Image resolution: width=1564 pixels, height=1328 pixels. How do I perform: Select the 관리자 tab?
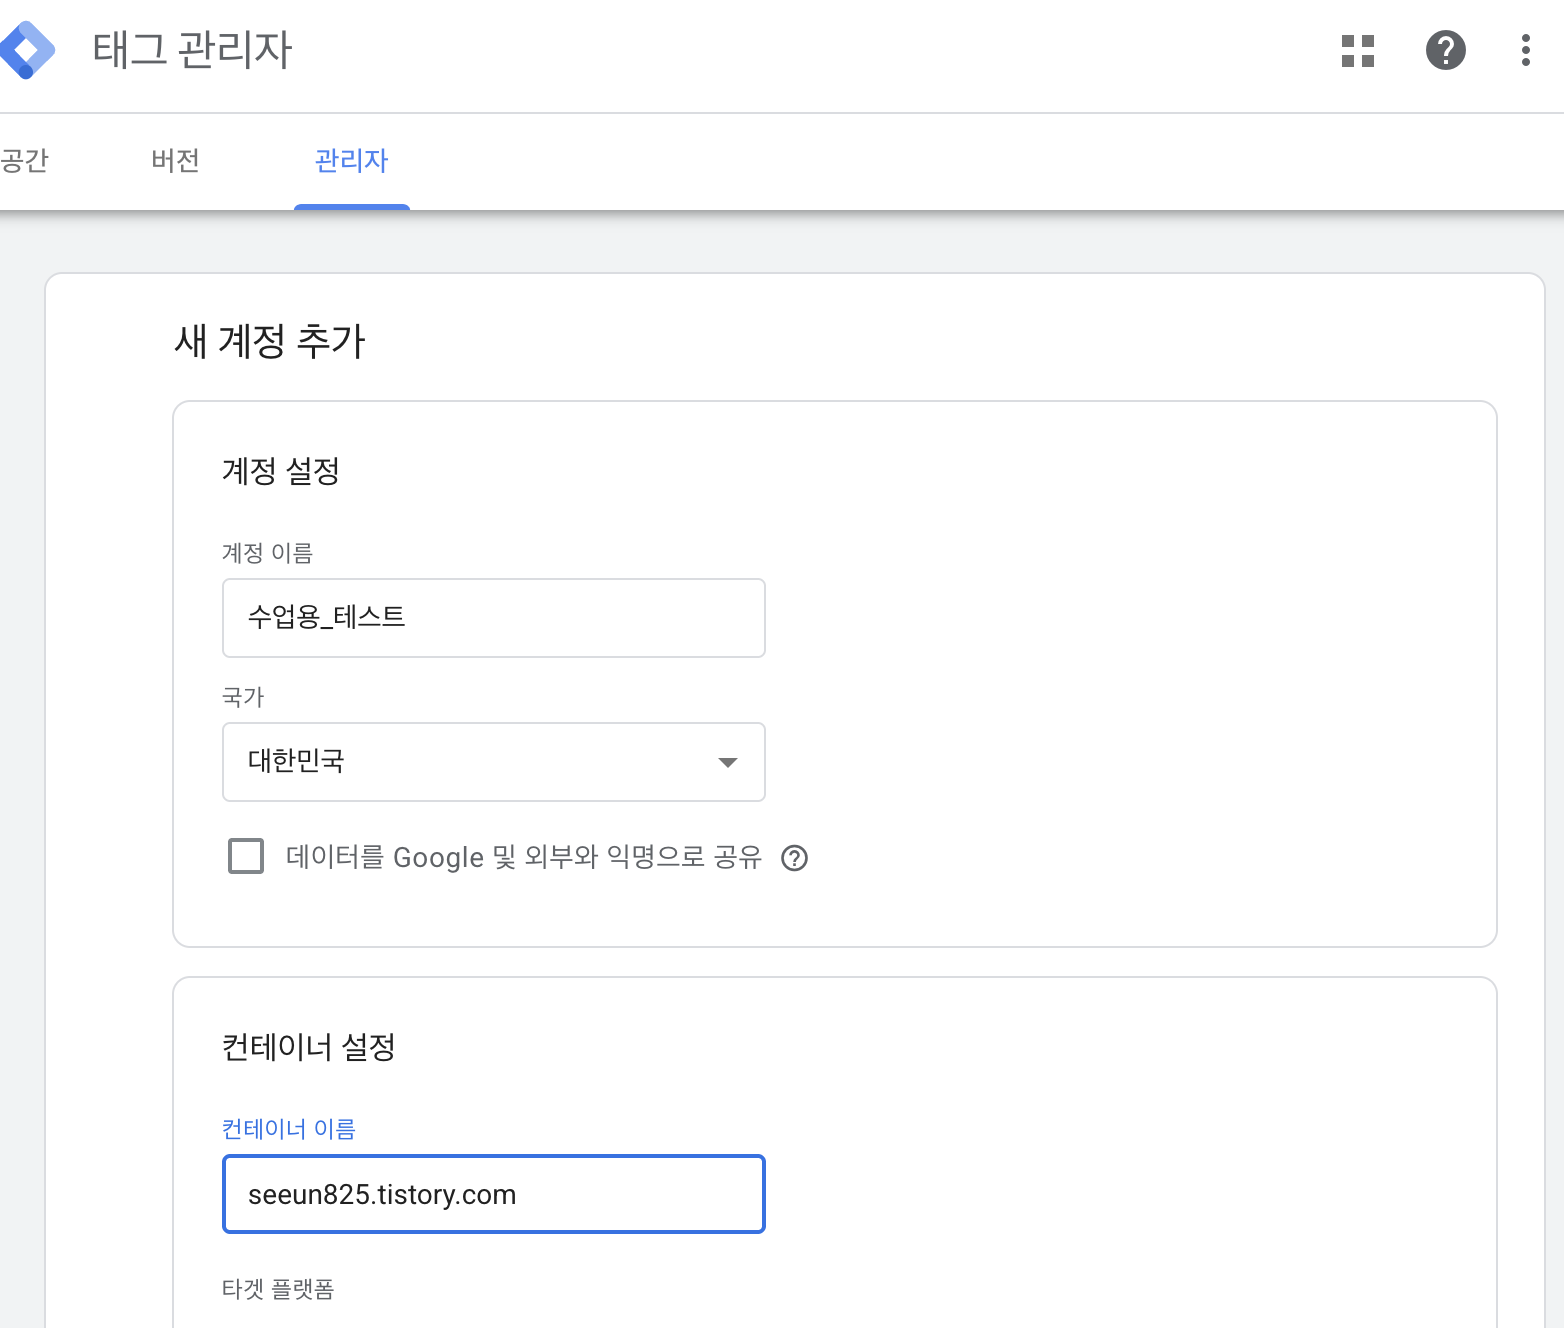tap(351, 160)
